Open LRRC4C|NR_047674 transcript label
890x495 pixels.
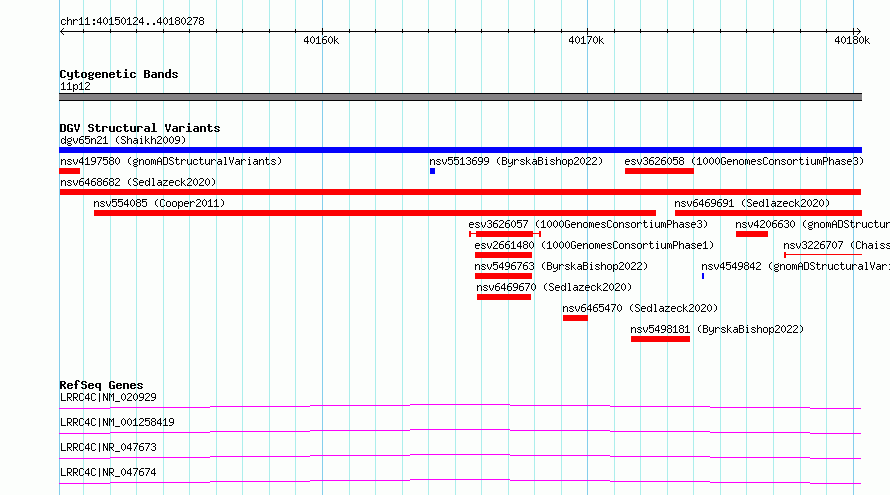pos(108,472)
